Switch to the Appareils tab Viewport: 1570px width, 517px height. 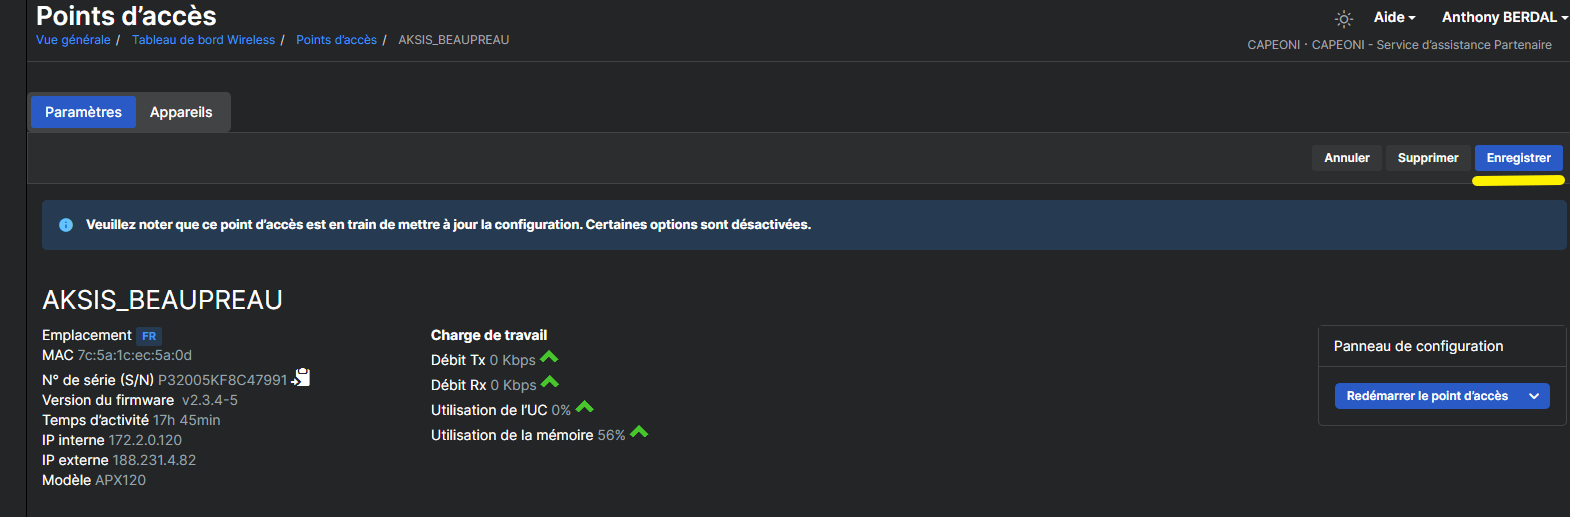(x=181, y=112)
